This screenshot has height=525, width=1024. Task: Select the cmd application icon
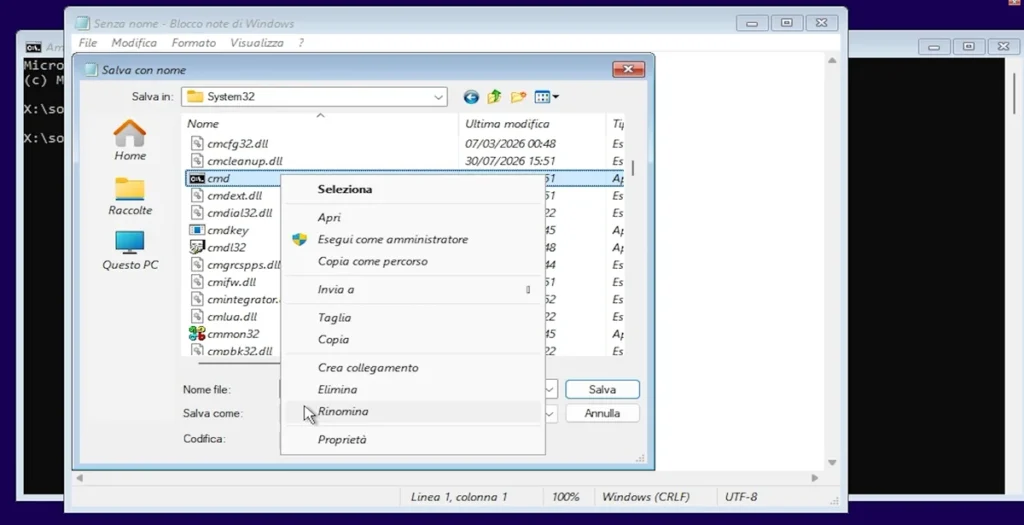point(197,178)
